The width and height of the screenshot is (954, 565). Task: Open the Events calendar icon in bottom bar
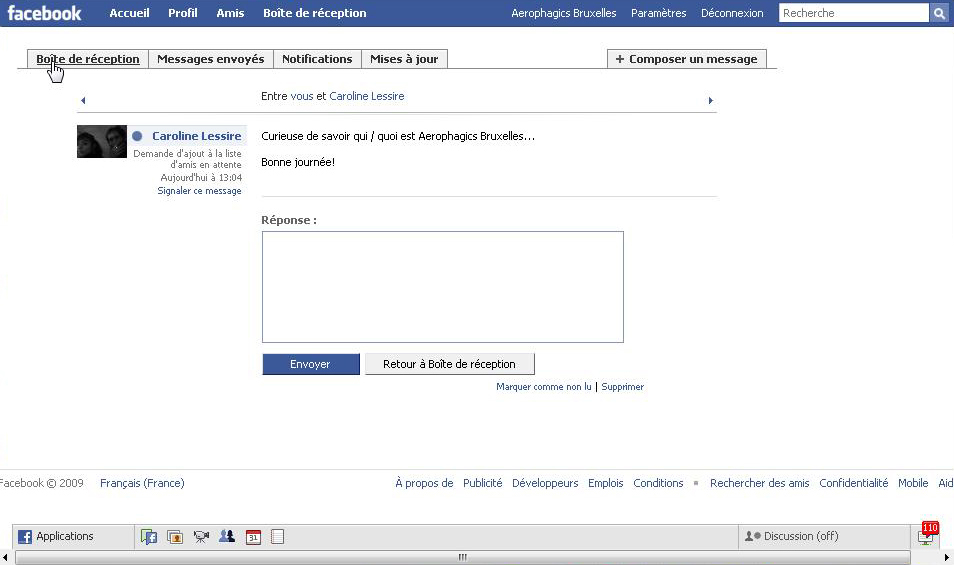pyautogui.click(x=253, y=537)
